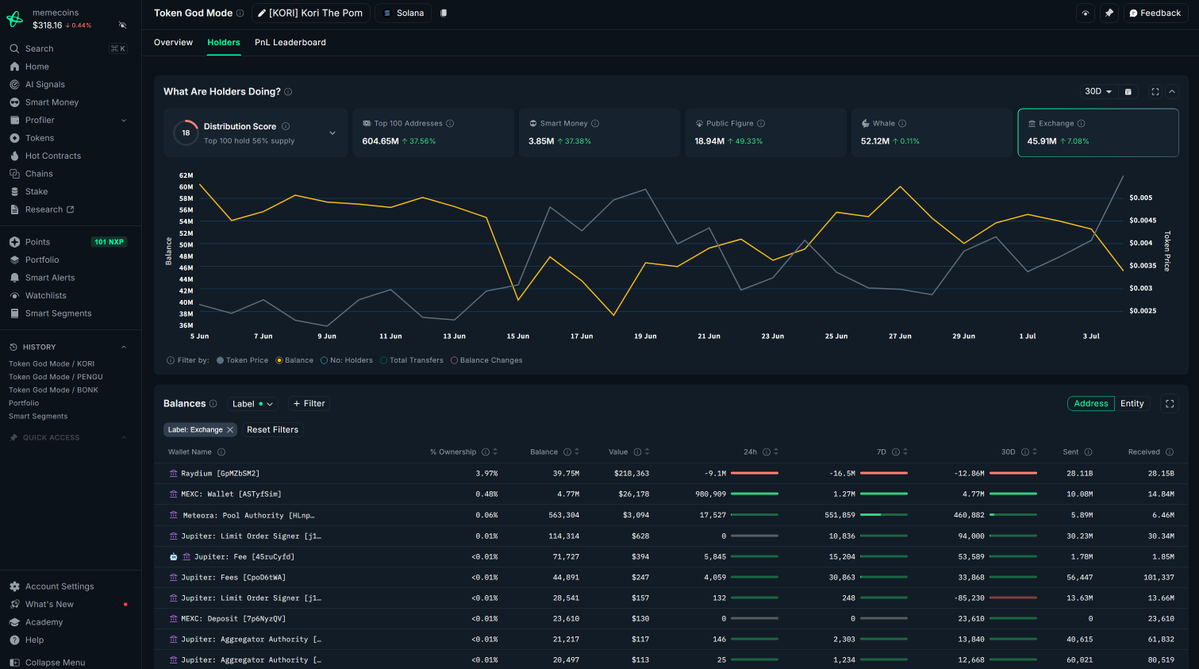The height and width of the screenshot is (669, 1199).
Task: Go to Smart Money section
Action: 51,102
